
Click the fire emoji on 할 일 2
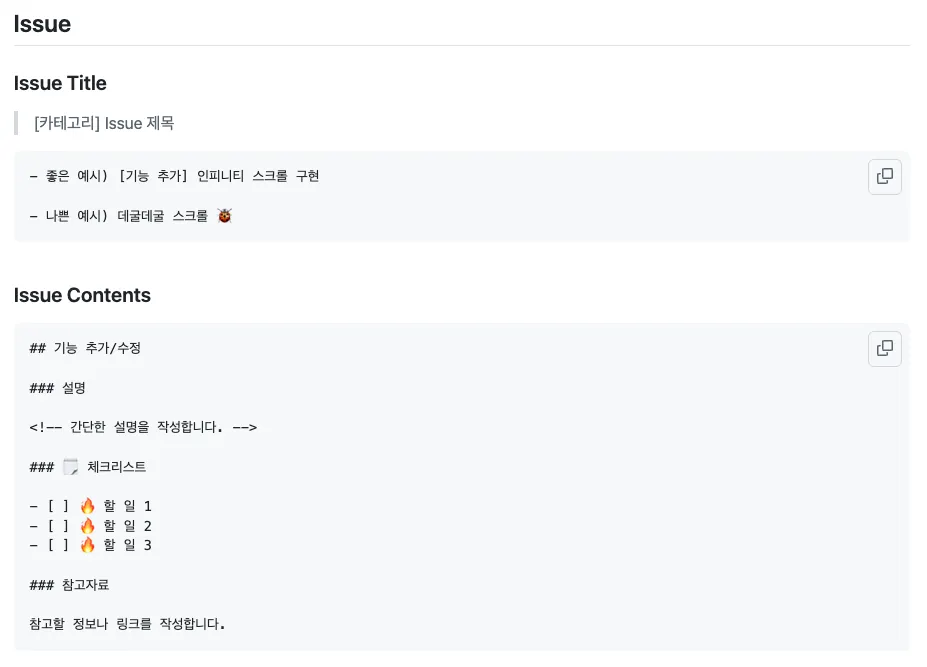coord(87,526)
